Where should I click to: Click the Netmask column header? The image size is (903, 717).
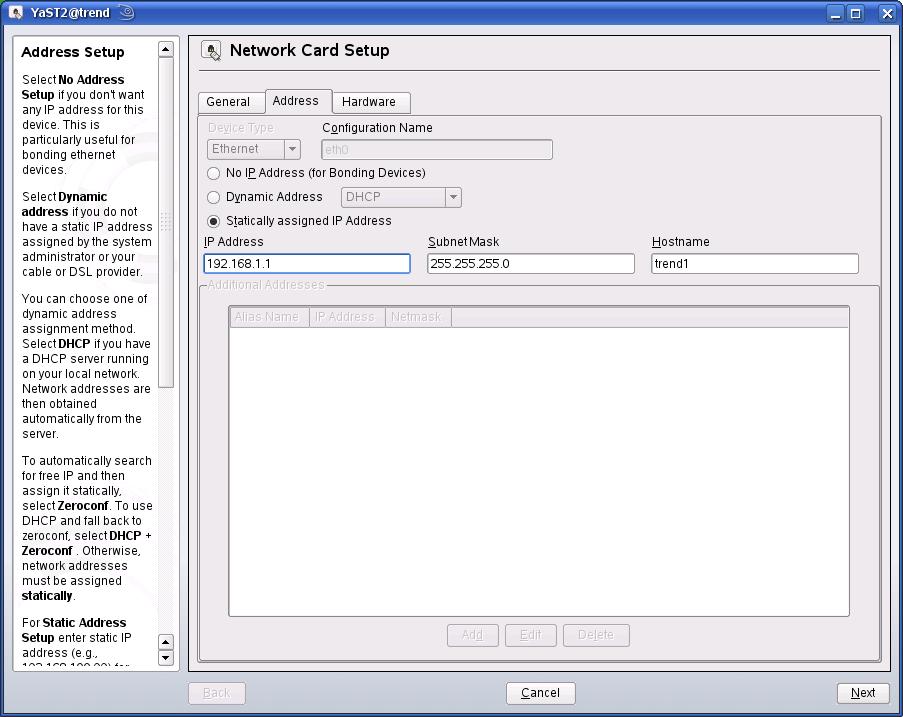click(418, 317)
